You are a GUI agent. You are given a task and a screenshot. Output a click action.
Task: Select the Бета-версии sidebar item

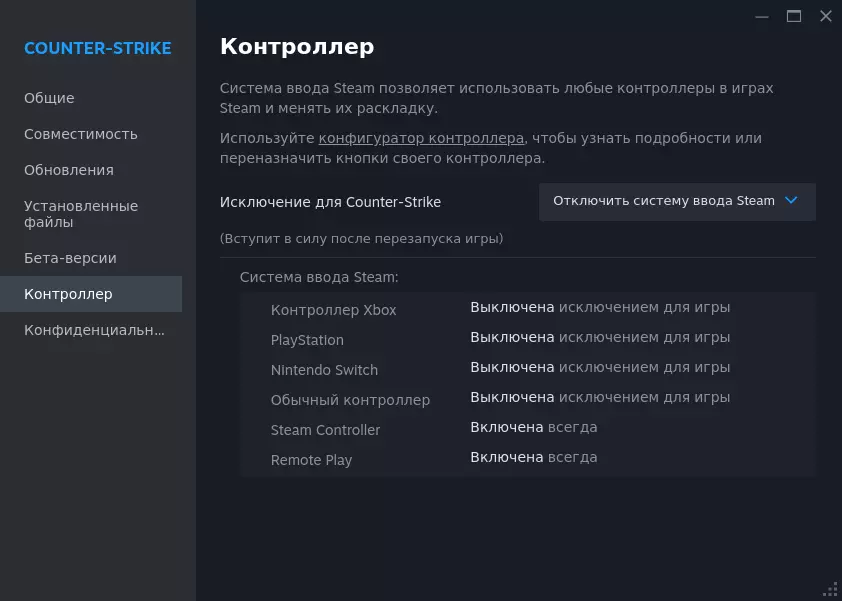point(70,258)
